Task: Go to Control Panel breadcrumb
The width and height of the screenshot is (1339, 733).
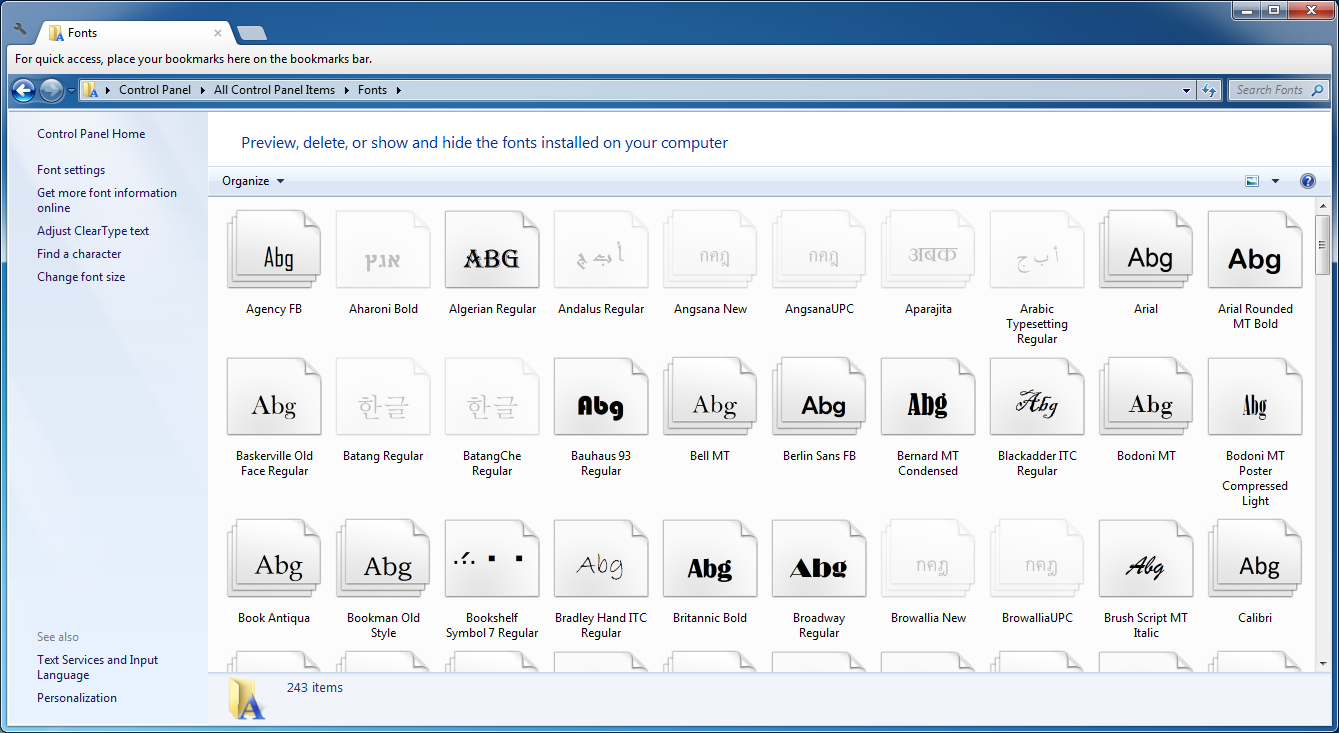Action: pos(155,90)
